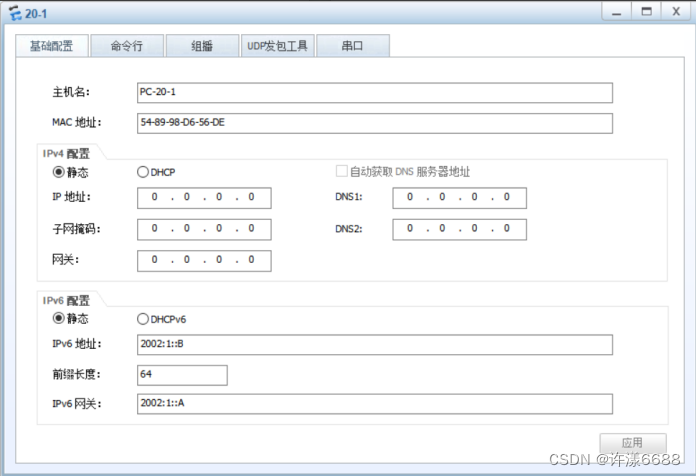Minimize the 20-1 window
This screenshot has width=696, height=476.
point(617,12)
